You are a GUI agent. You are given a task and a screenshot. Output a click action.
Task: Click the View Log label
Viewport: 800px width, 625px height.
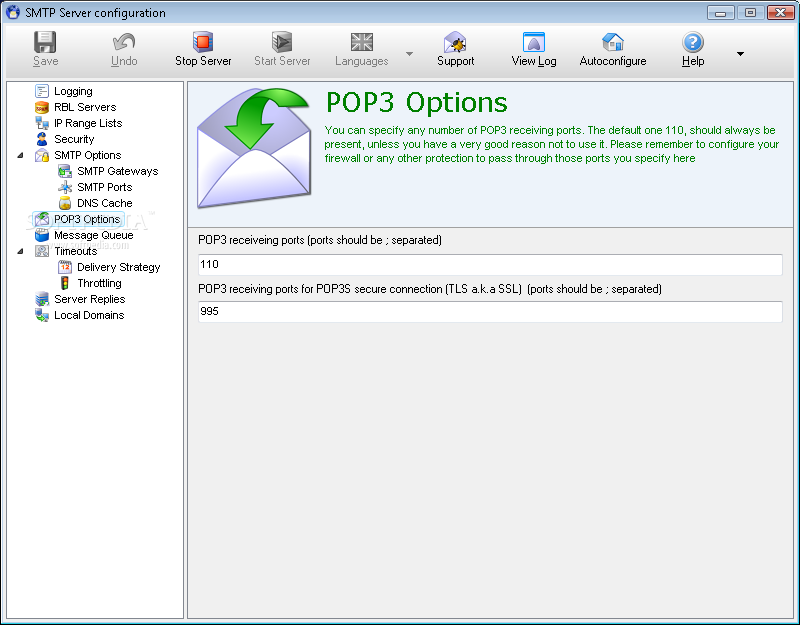coord(534,61)
